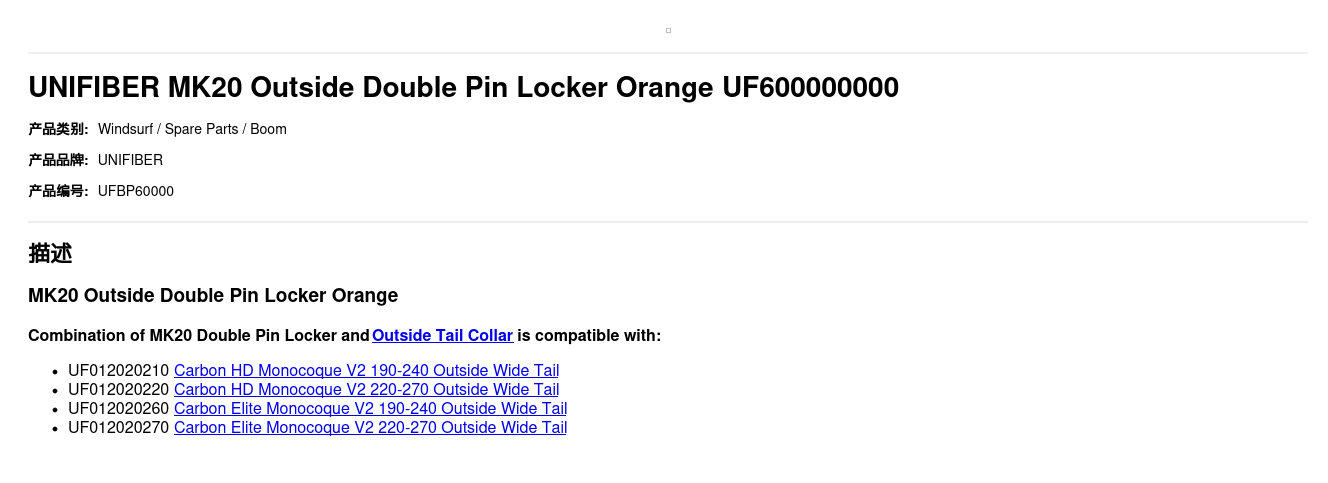
Task: Click the 描述 section heading
Action: pos(50,253)
